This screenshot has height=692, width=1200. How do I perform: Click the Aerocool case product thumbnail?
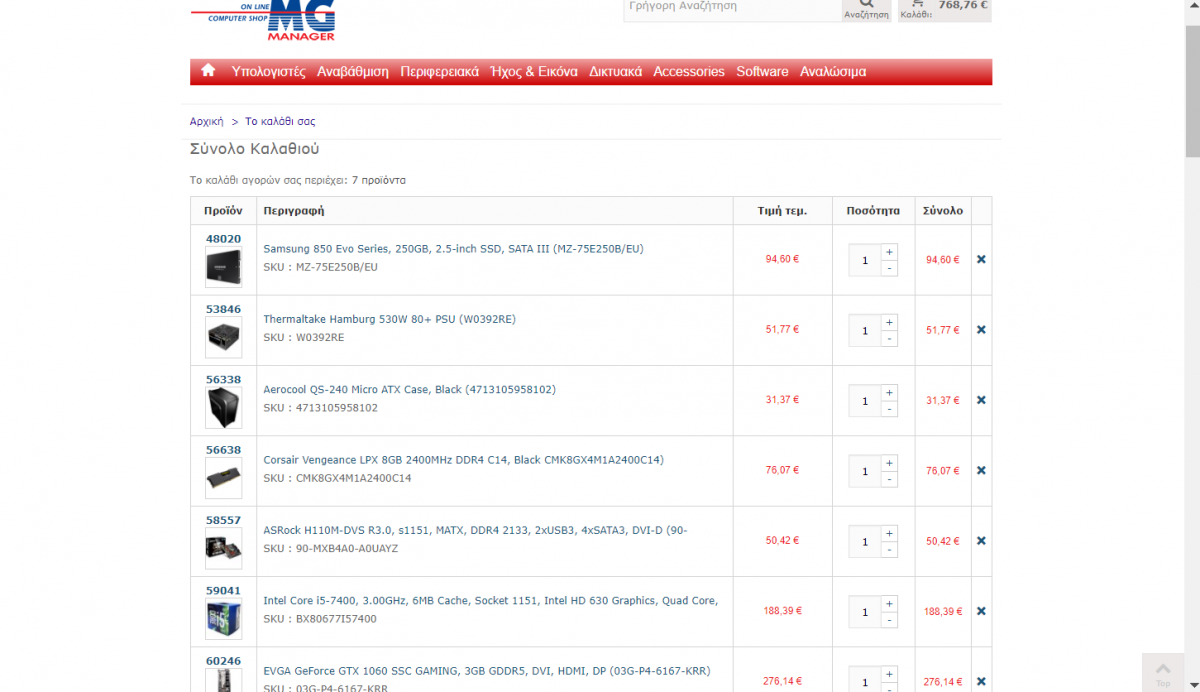pyautogui.click(x=223, y=408)
